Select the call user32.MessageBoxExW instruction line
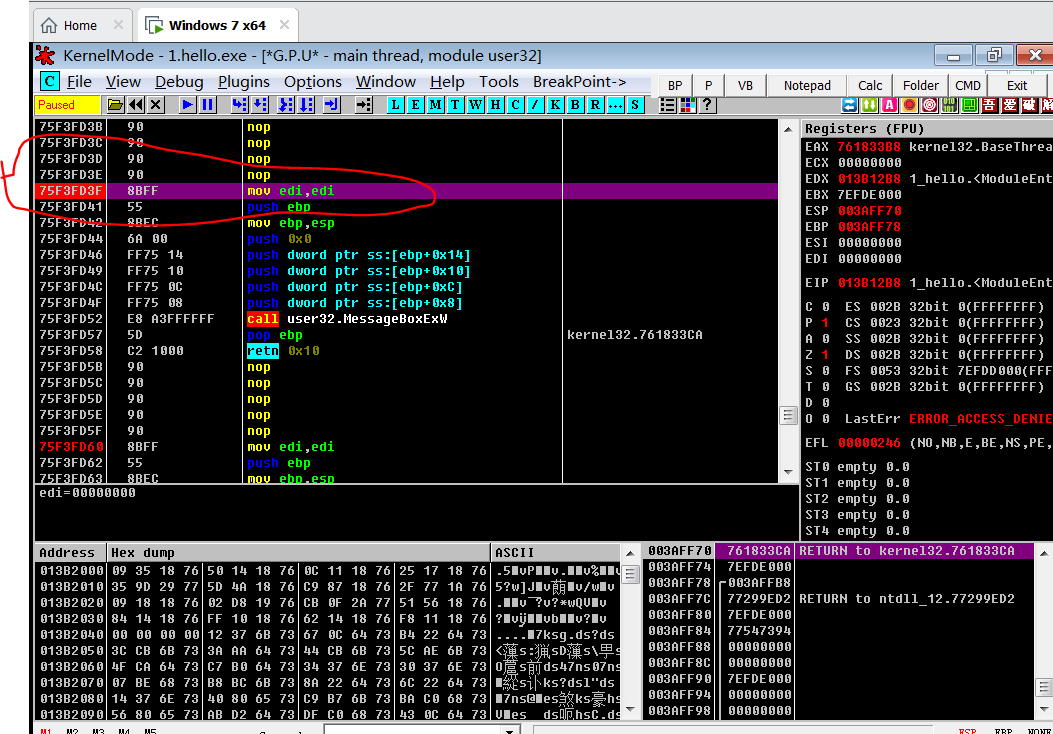The height and width of the screenshot is (734, 1053). click(x=406, y=319)
